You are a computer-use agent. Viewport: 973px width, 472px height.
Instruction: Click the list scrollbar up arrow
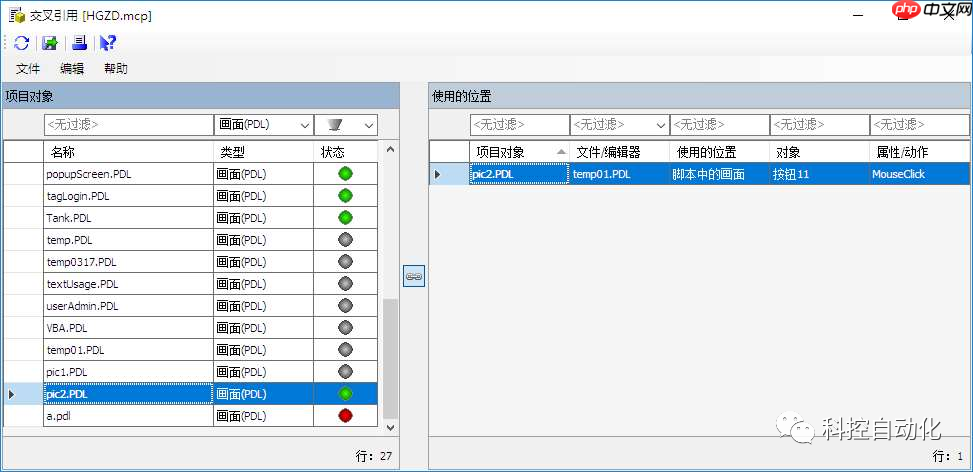tap(390, 149)
